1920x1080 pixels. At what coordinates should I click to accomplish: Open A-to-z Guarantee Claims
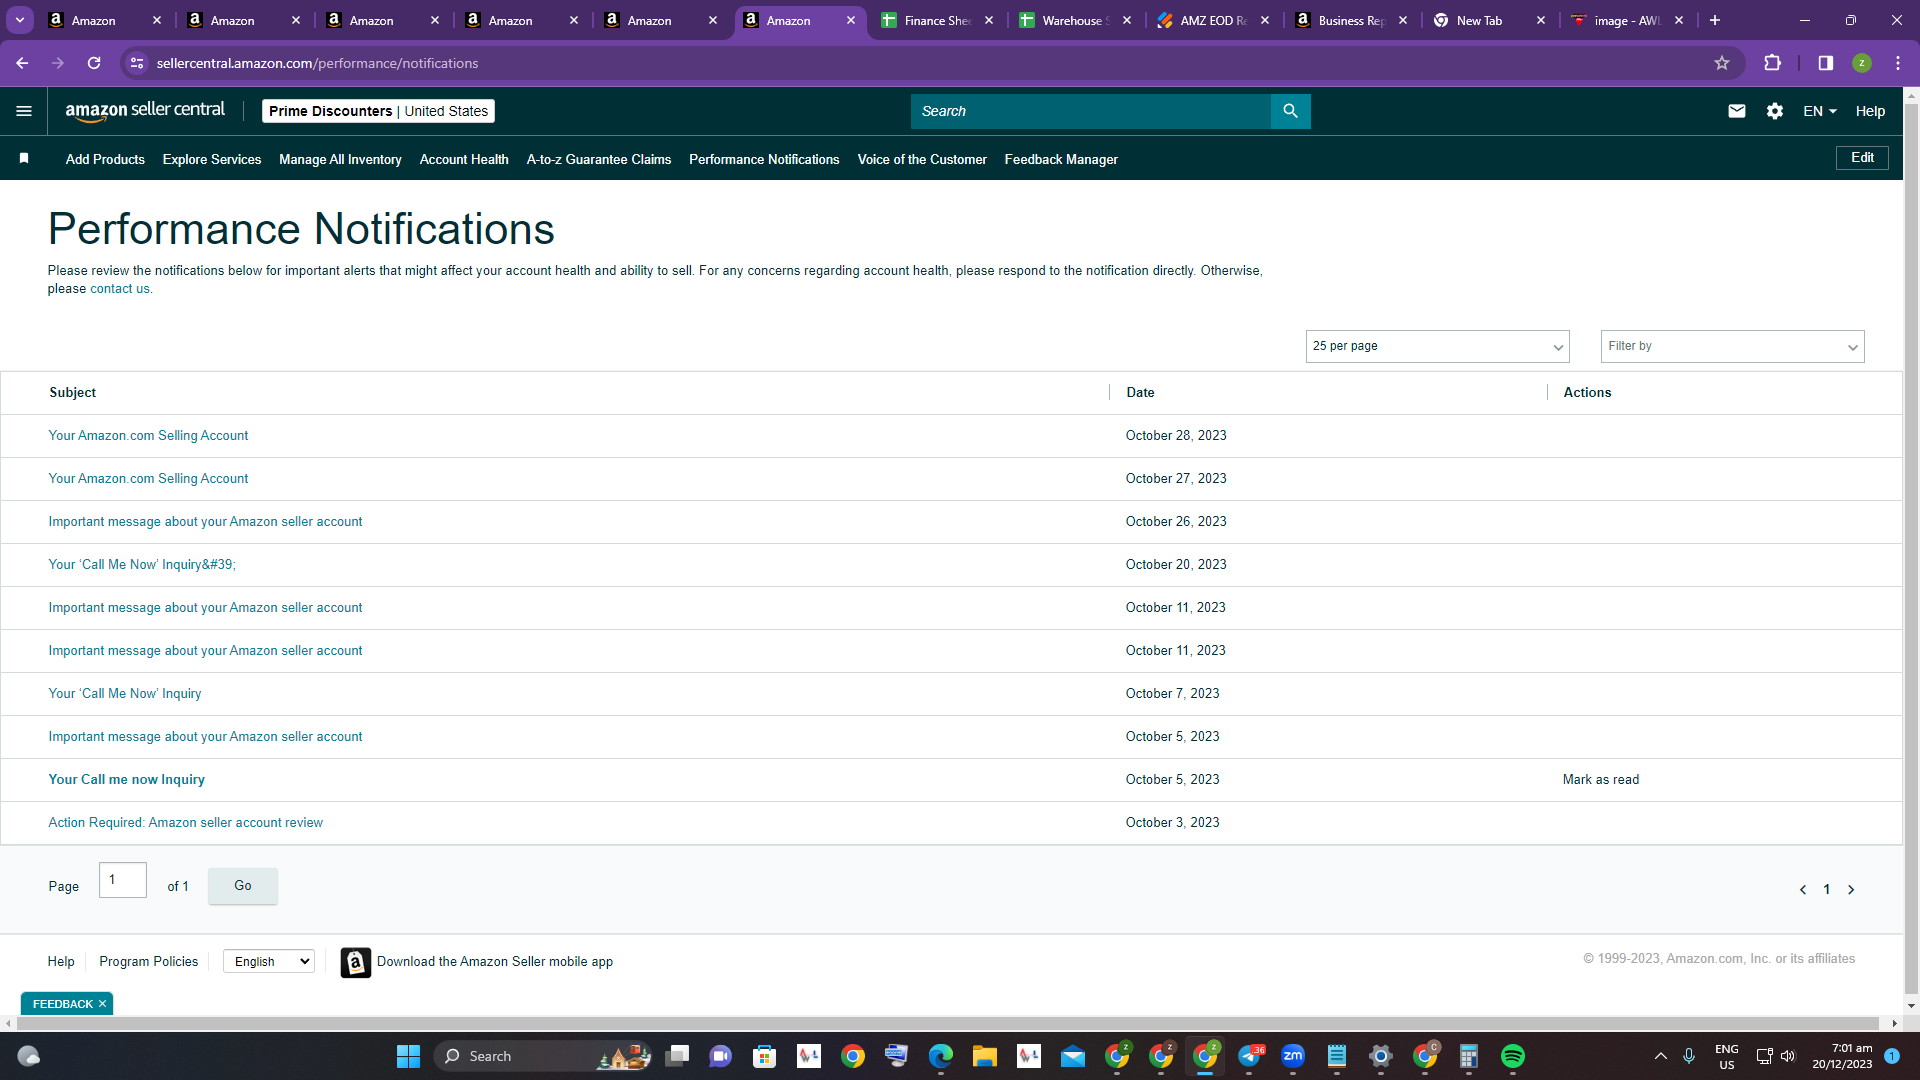(599, 159)
